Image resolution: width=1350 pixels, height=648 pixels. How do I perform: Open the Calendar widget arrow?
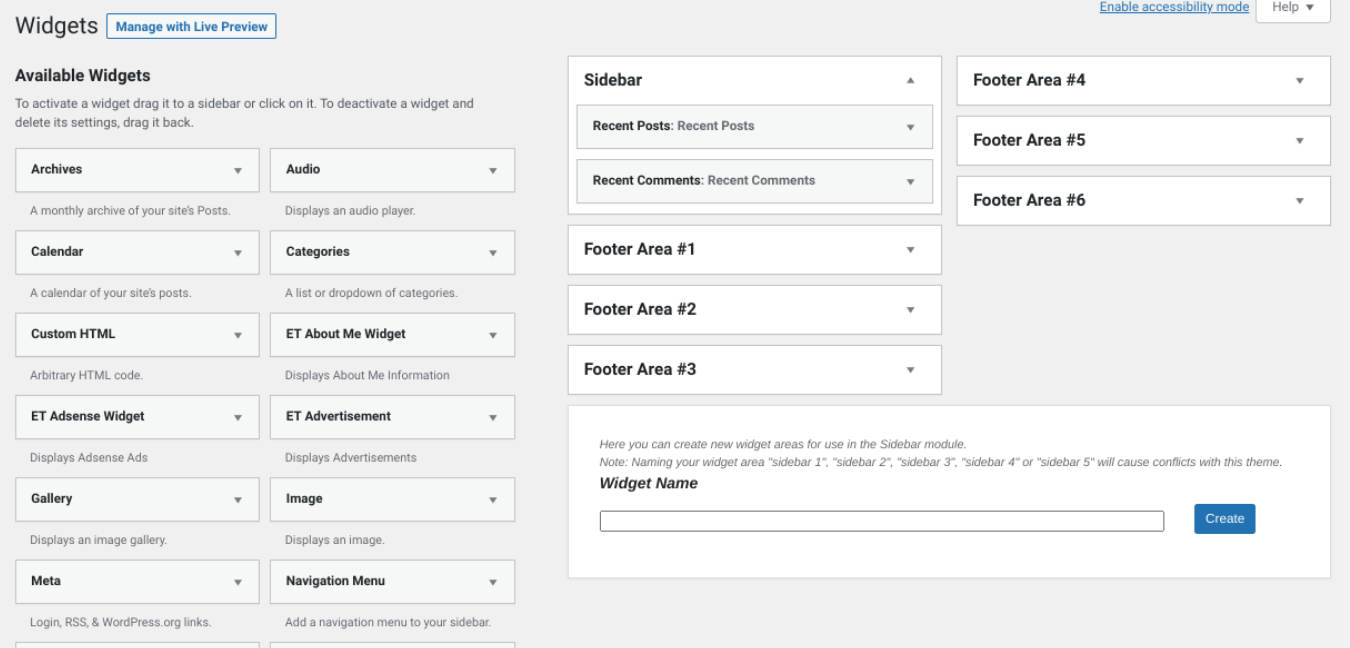click(x=238, y=253)
